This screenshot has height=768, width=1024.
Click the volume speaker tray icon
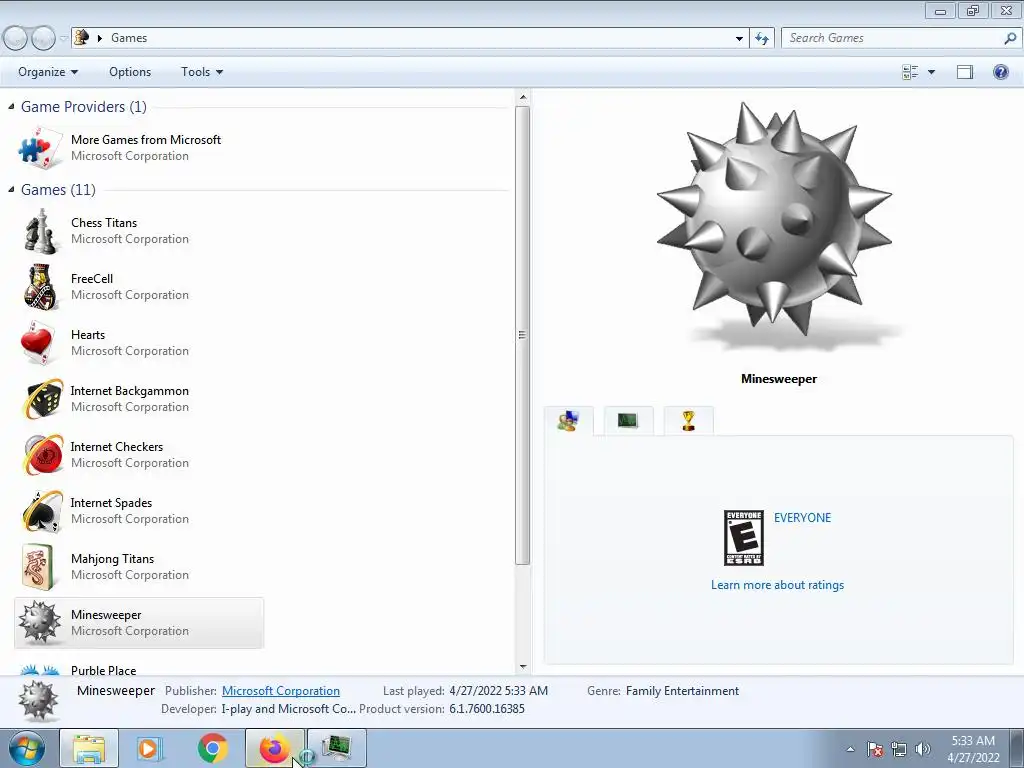pos(922,749)
